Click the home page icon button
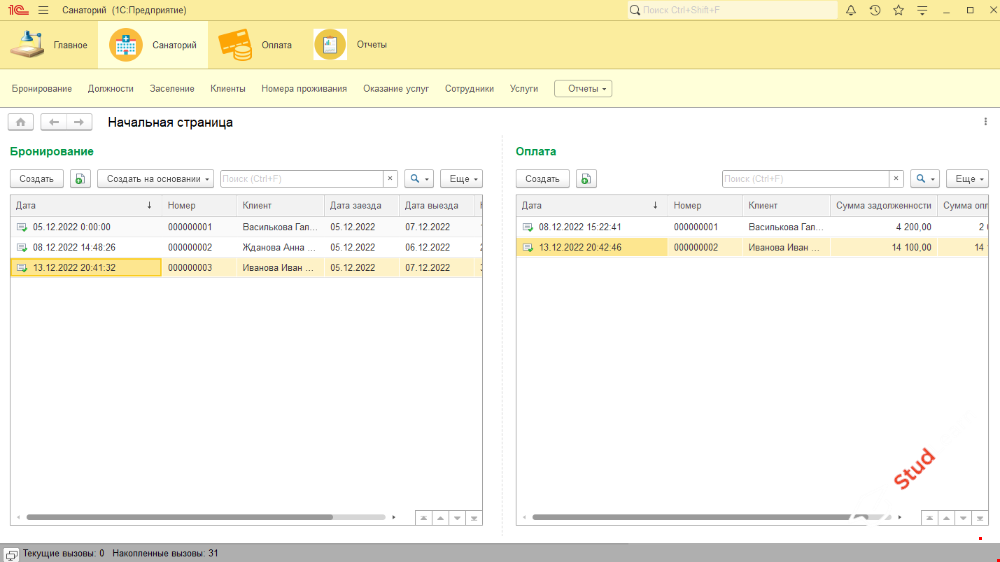1000x562 pixels. pos(21,122)
